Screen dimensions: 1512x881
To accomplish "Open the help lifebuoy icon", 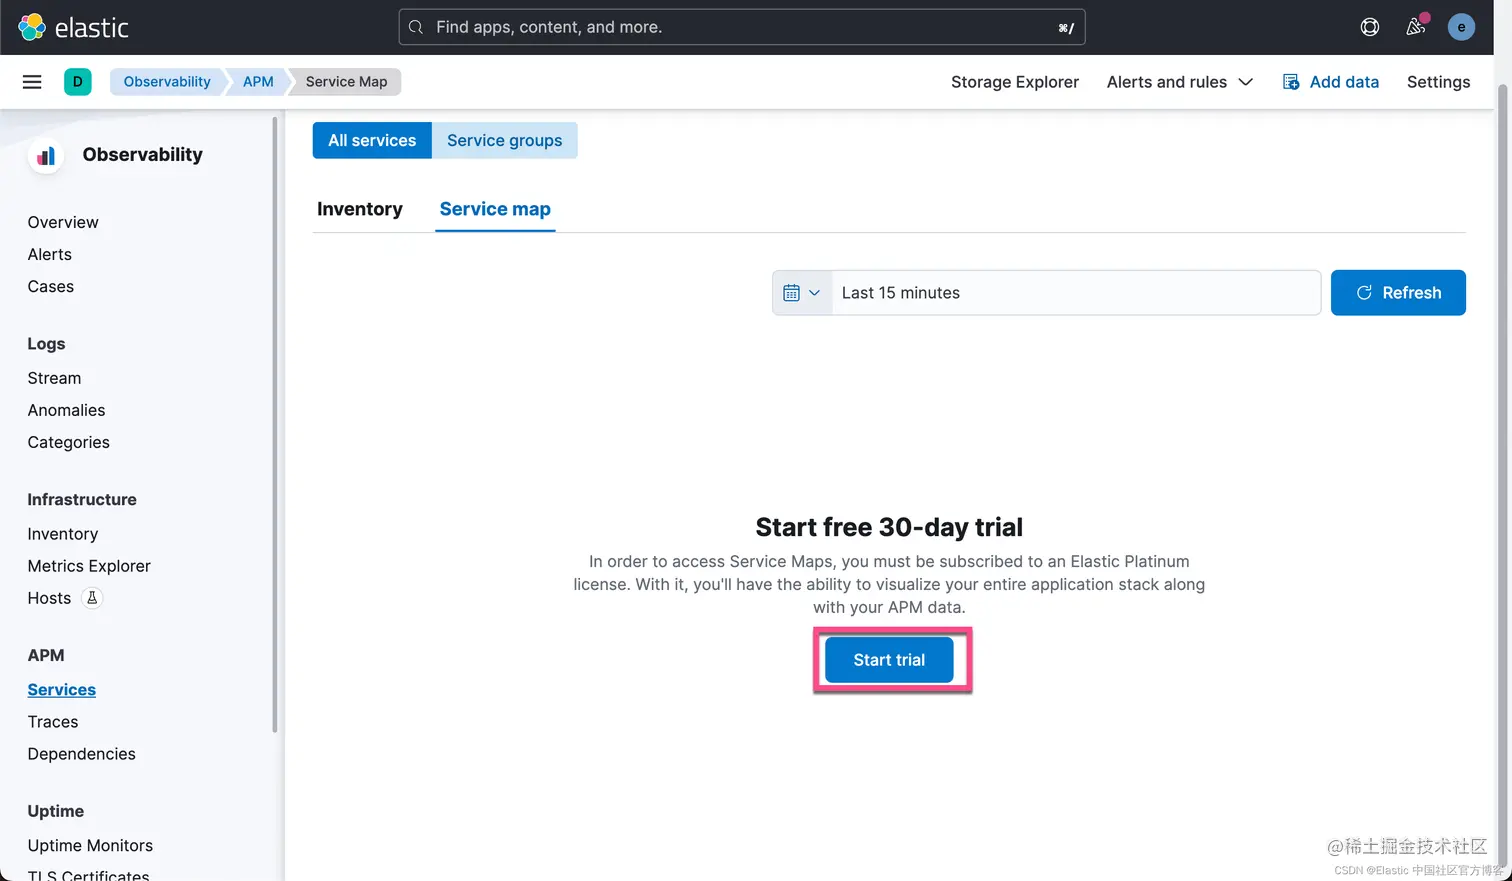I will (1370, 27).
